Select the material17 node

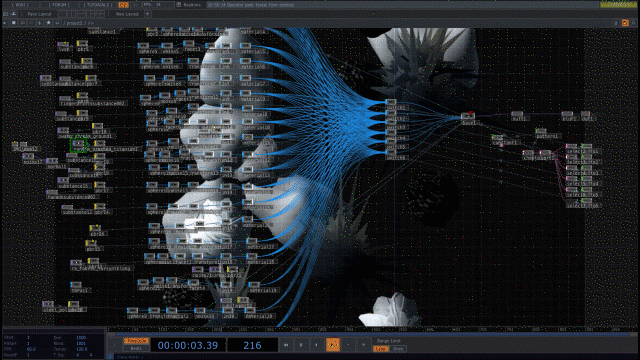click(x=252, y=242)
